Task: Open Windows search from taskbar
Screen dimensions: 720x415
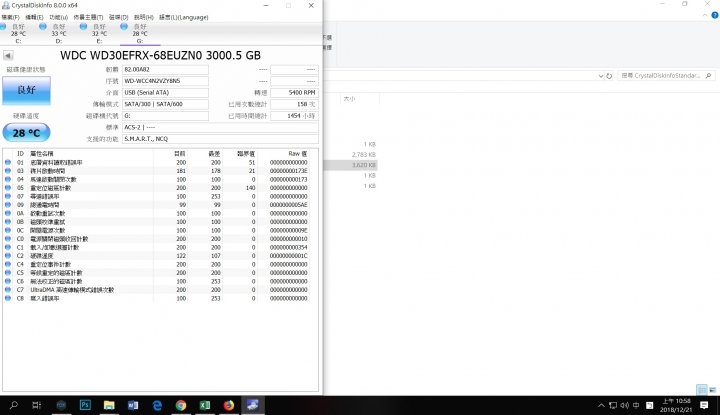Action: pyautogui.click(x=14, y=405)
